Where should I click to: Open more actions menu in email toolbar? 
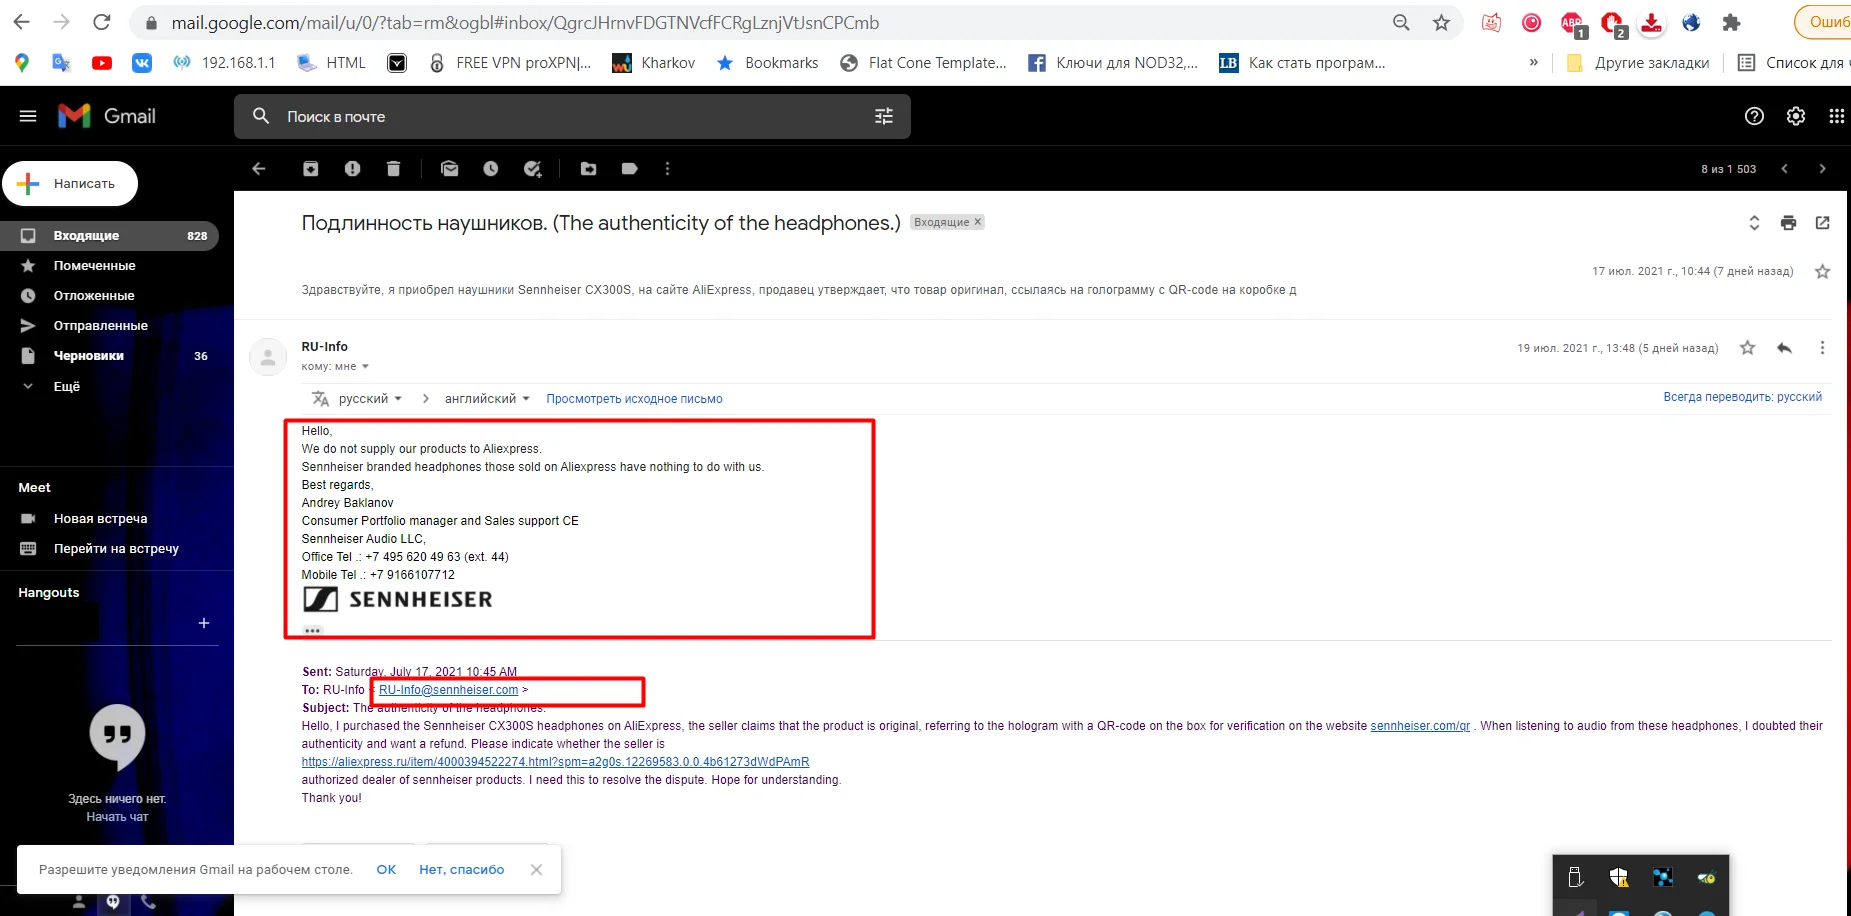point(667,169)
